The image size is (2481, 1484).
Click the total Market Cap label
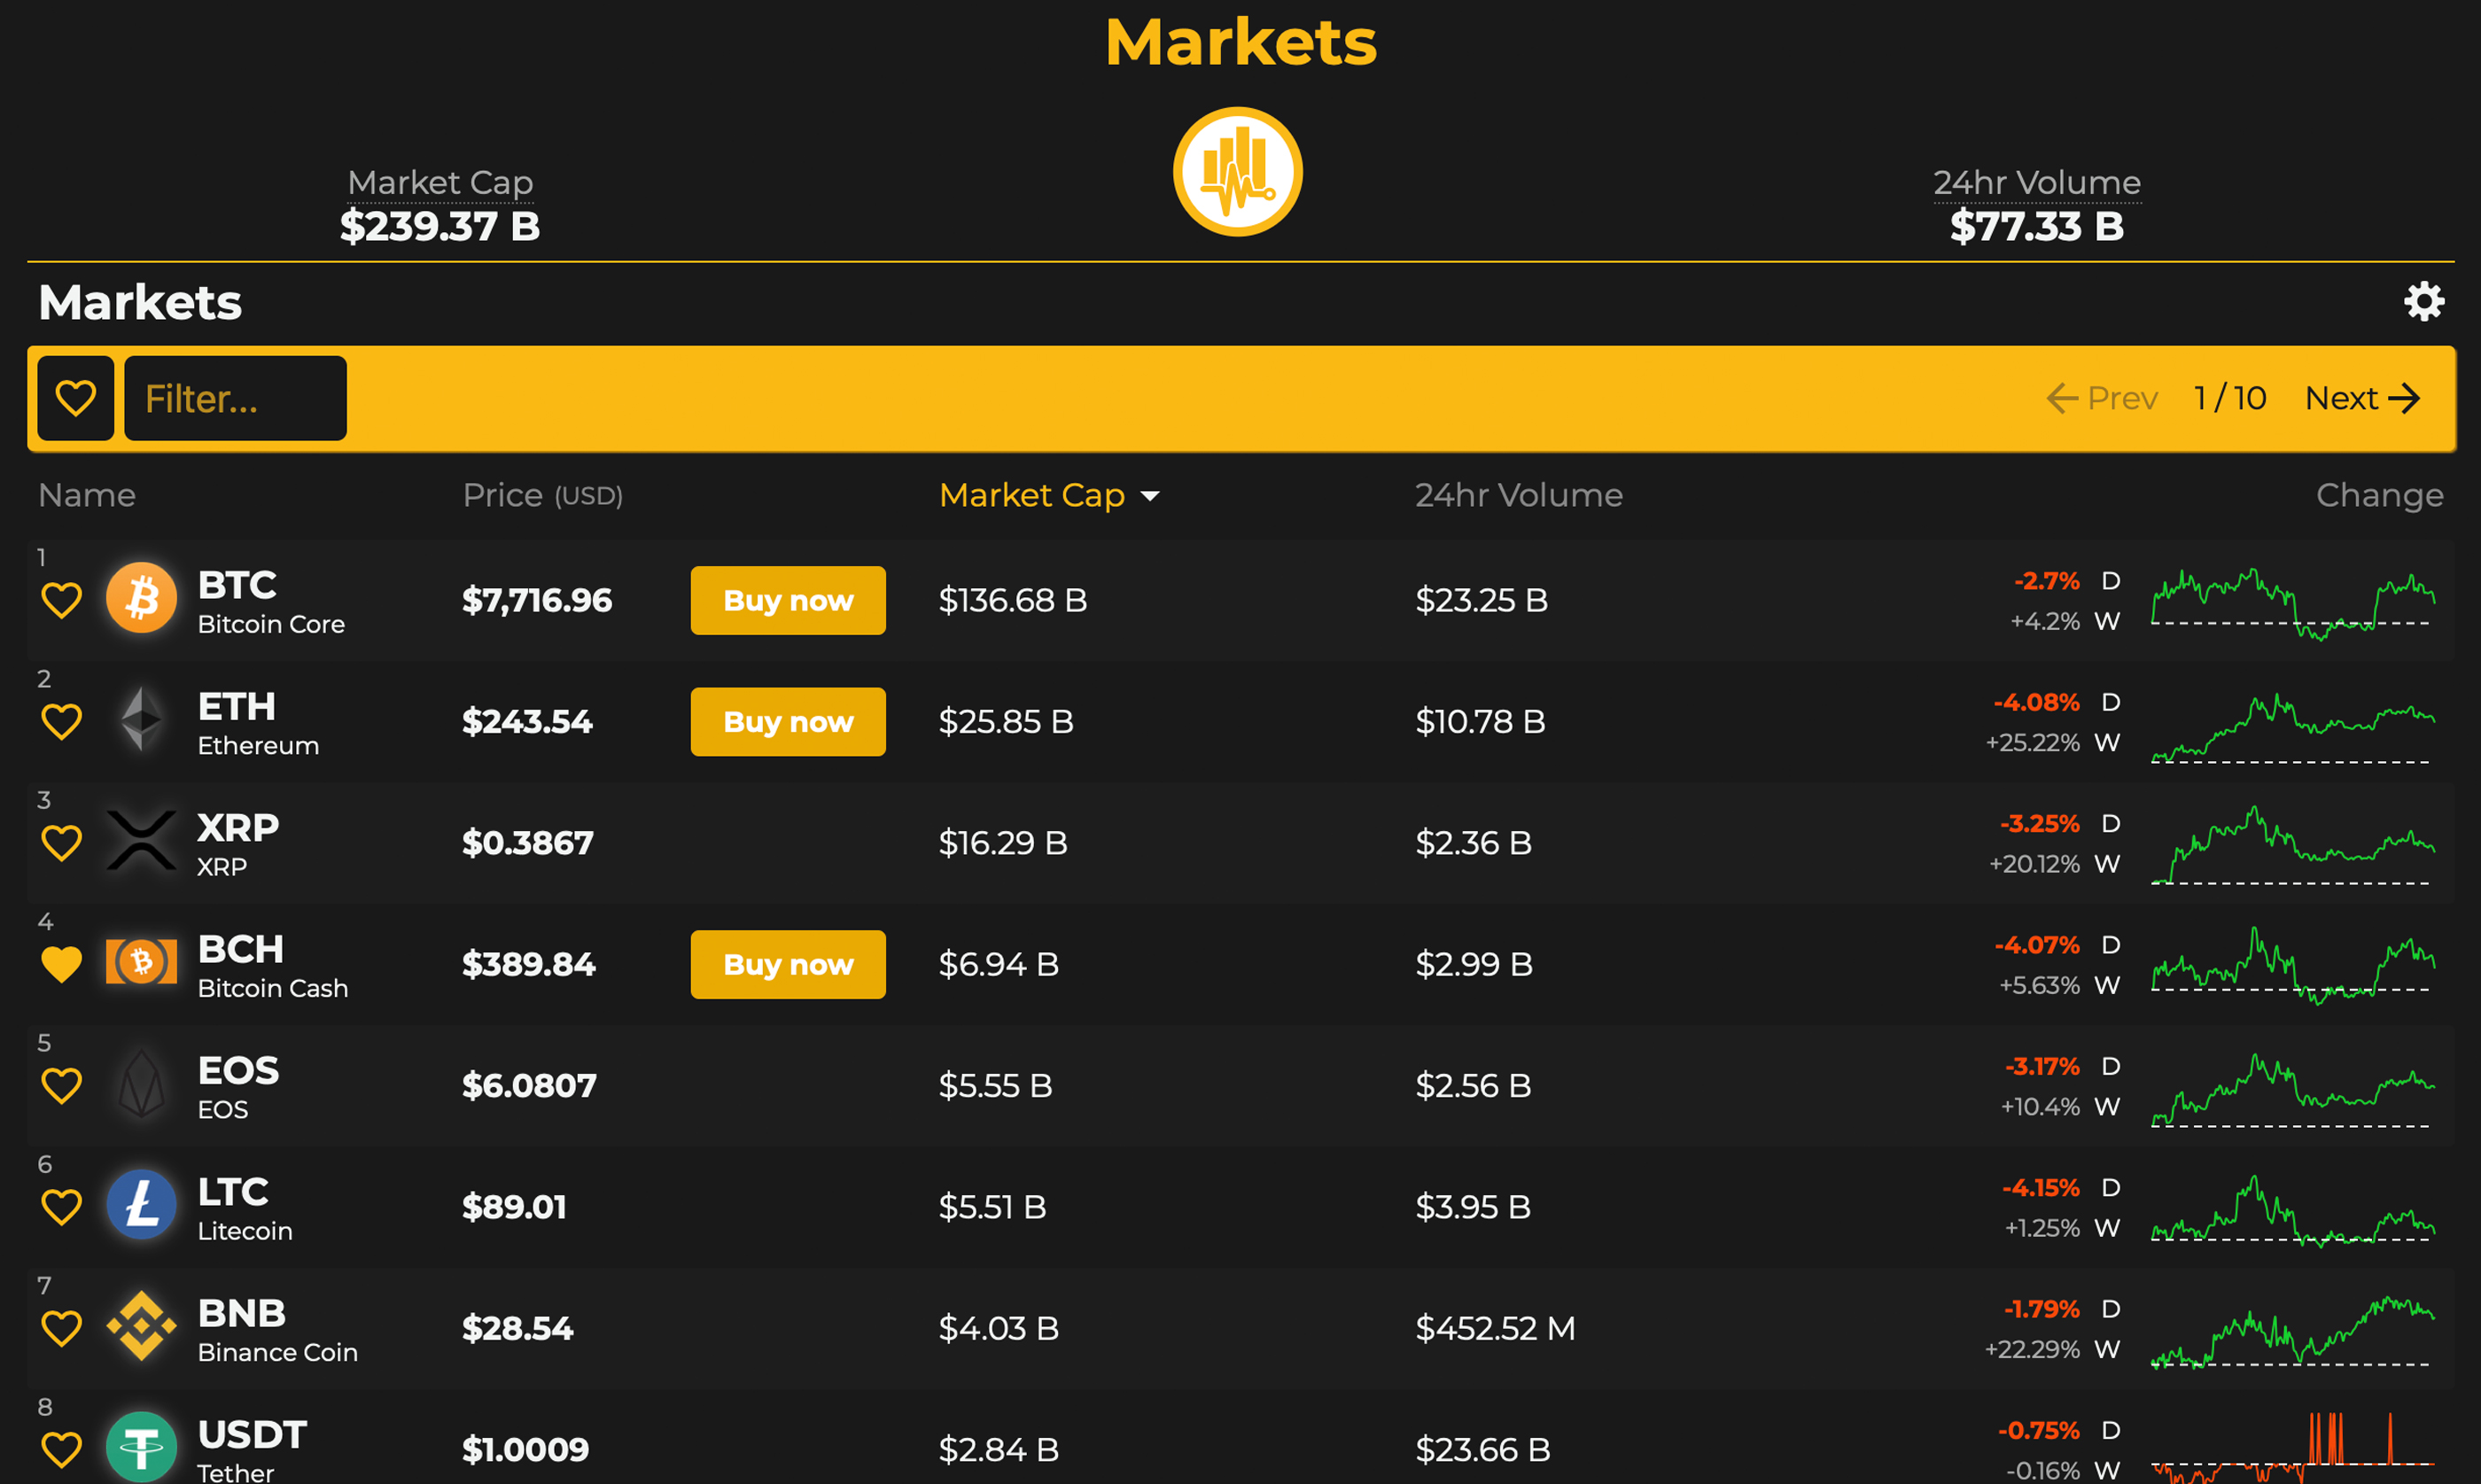(440, 183)
